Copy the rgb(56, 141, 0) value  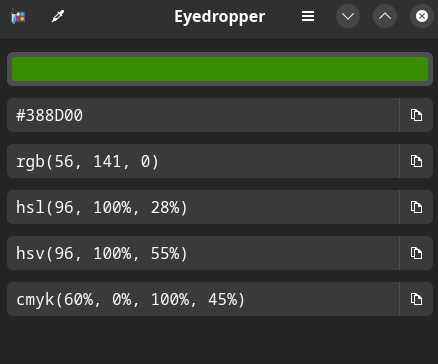coord(416,161)
